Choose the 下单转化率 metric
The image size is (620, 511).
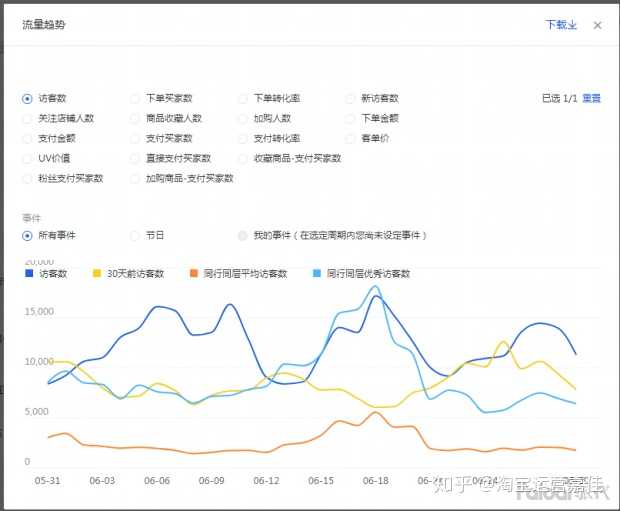click(x=243, y=98)
